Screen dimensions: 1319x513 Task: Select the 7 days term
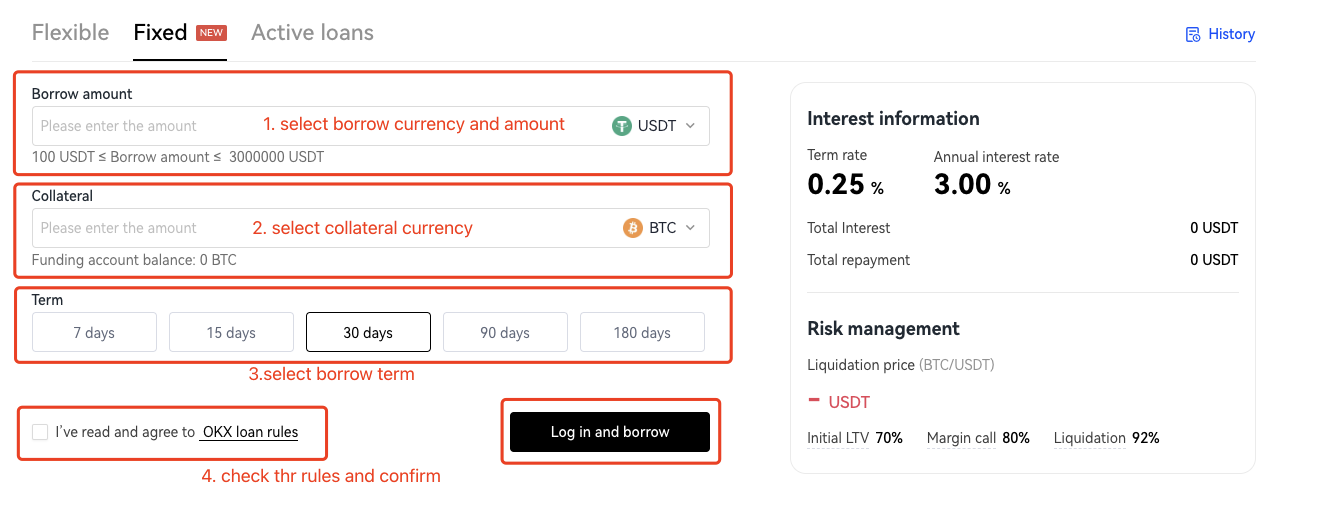coord(94,332)
